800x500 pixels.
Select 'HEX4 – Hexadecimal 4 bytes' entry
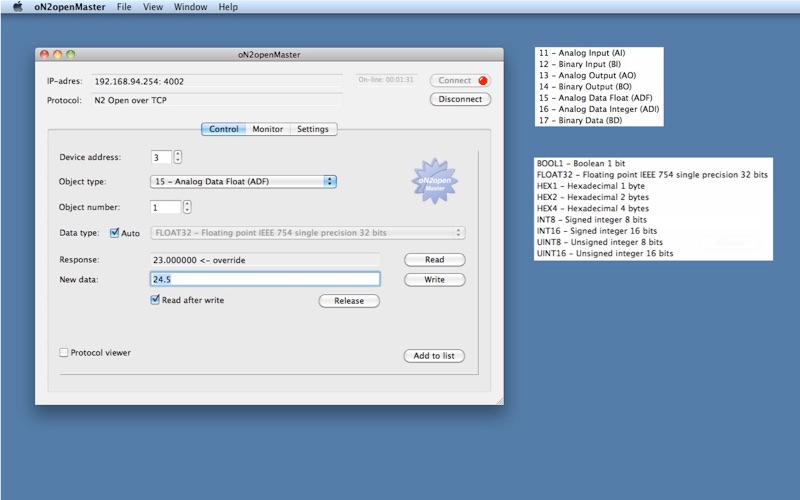tap(593, 209)
